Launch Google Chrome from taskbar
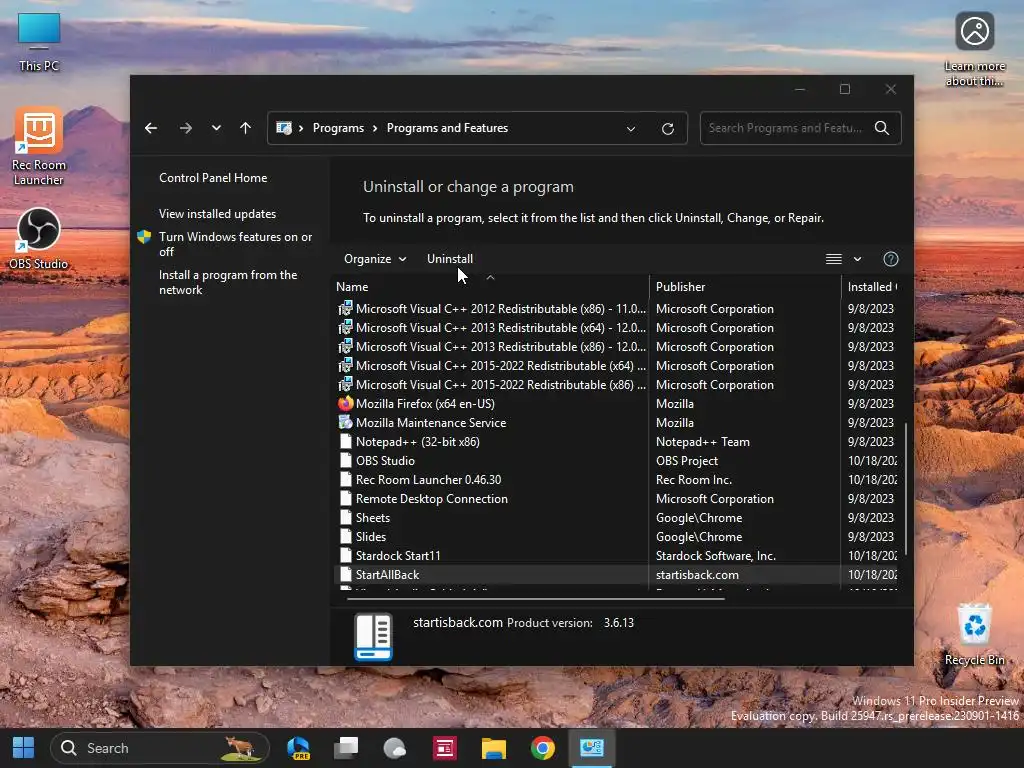This screenshot has height=768, width=1024. tap(543, 748)
